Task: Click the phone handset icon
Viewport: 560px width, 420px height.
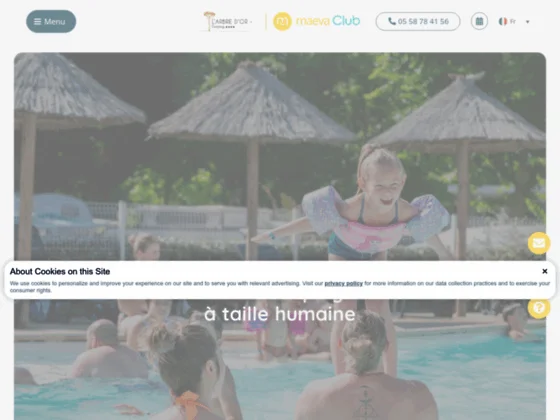Action: (x=392, y=21)
